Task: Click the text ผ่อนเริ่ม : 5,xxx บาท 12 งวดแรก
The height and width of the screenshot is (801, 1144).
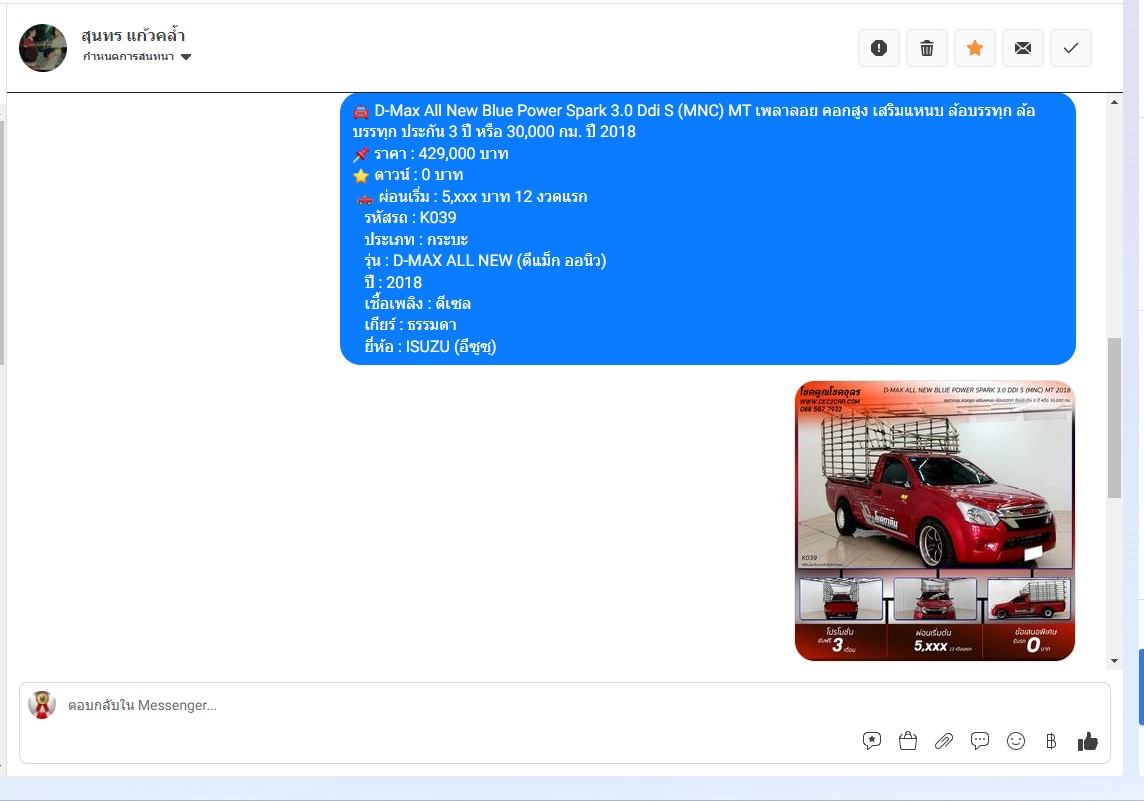Action: click(483, 196)
